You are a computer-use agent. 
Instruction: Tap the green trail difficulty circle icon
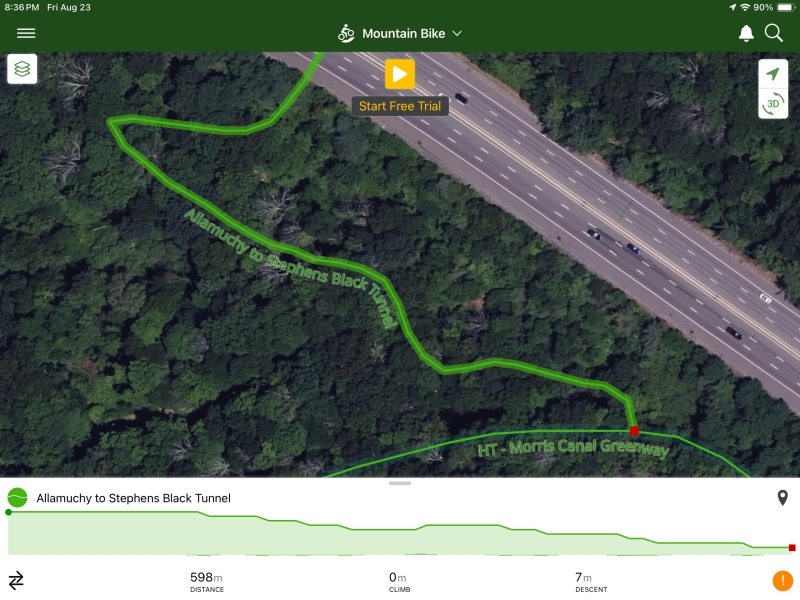click(x=17, y=497)
